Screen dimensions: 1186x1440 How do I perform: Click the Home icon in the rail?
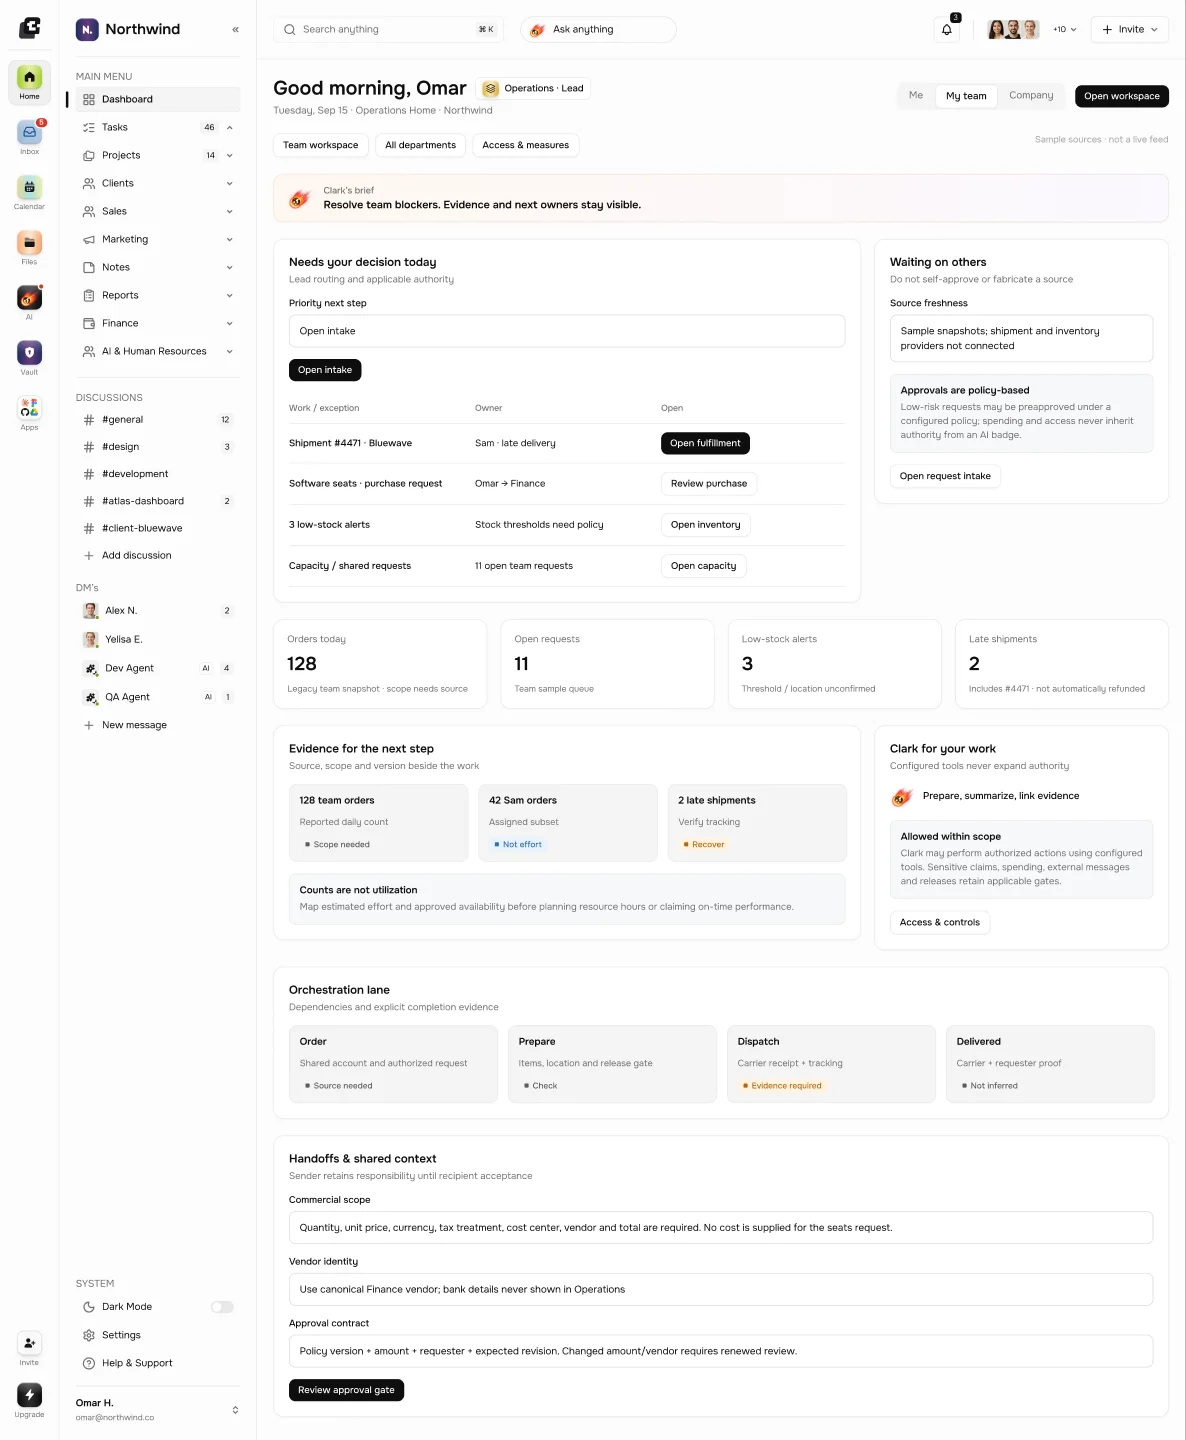pos(29,78)
